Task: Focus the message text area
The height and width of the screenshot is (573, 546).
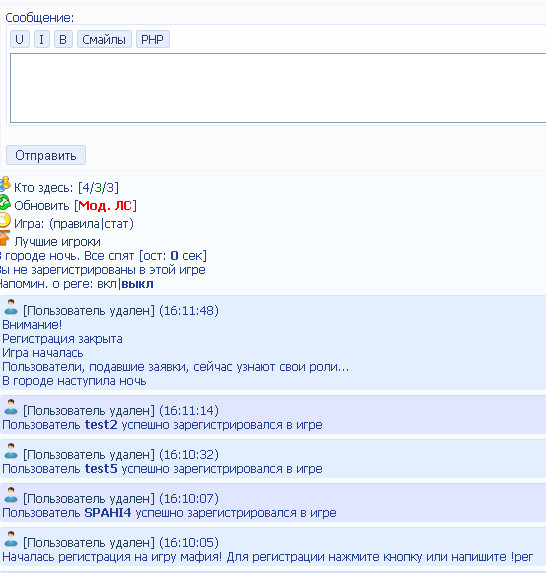Action: click(278, 88)
